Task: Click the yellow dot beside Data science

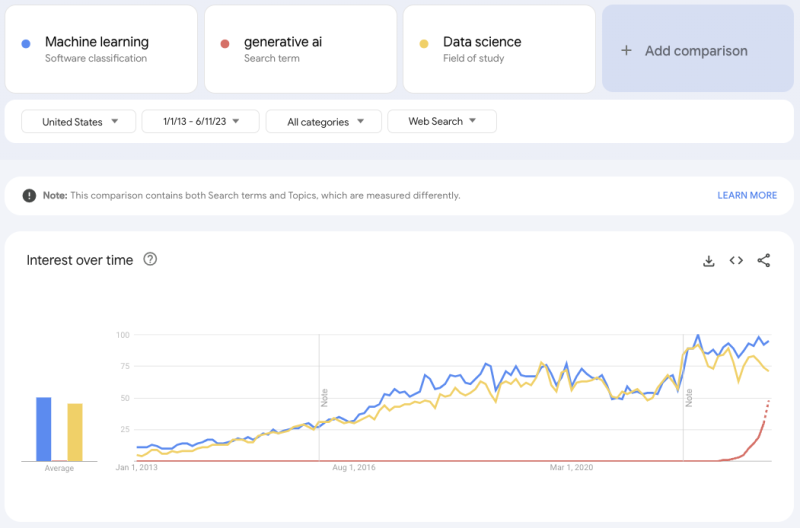Action: pyautogui.click(x=424, y=43)
